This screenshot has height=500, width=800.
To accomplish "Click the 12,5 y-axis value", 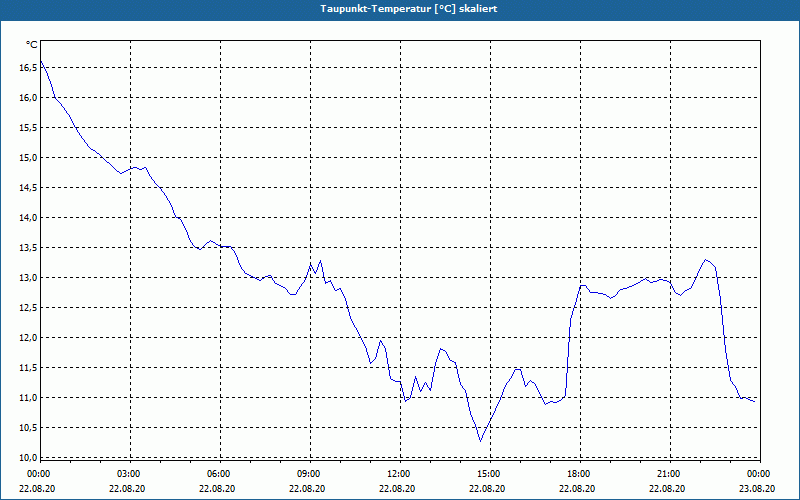I will (29, 308).
